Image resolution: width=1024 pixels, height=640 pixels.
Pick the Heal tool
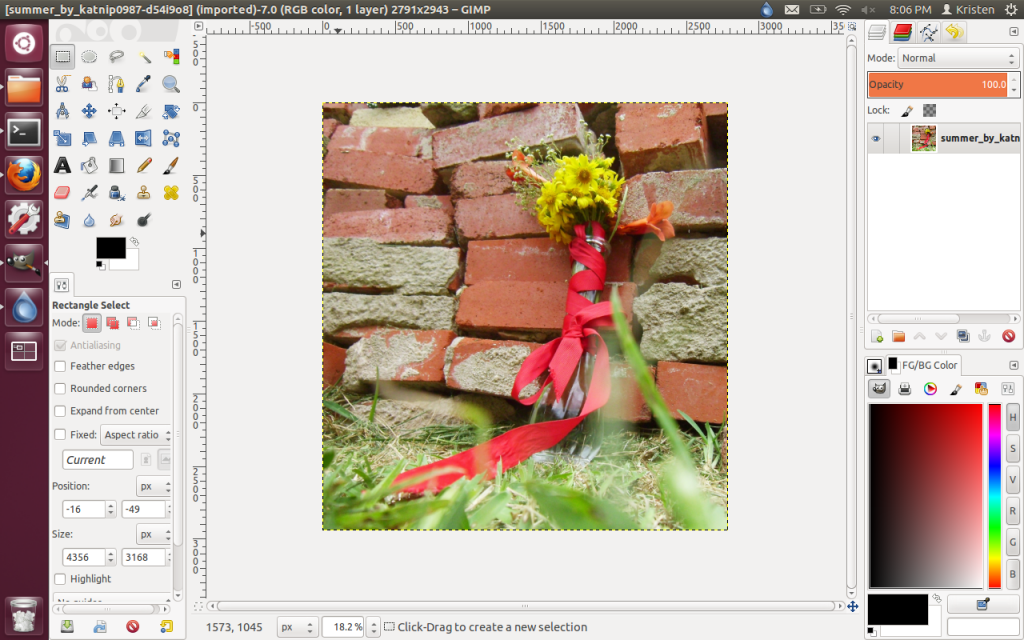click(x=171, y=193)
